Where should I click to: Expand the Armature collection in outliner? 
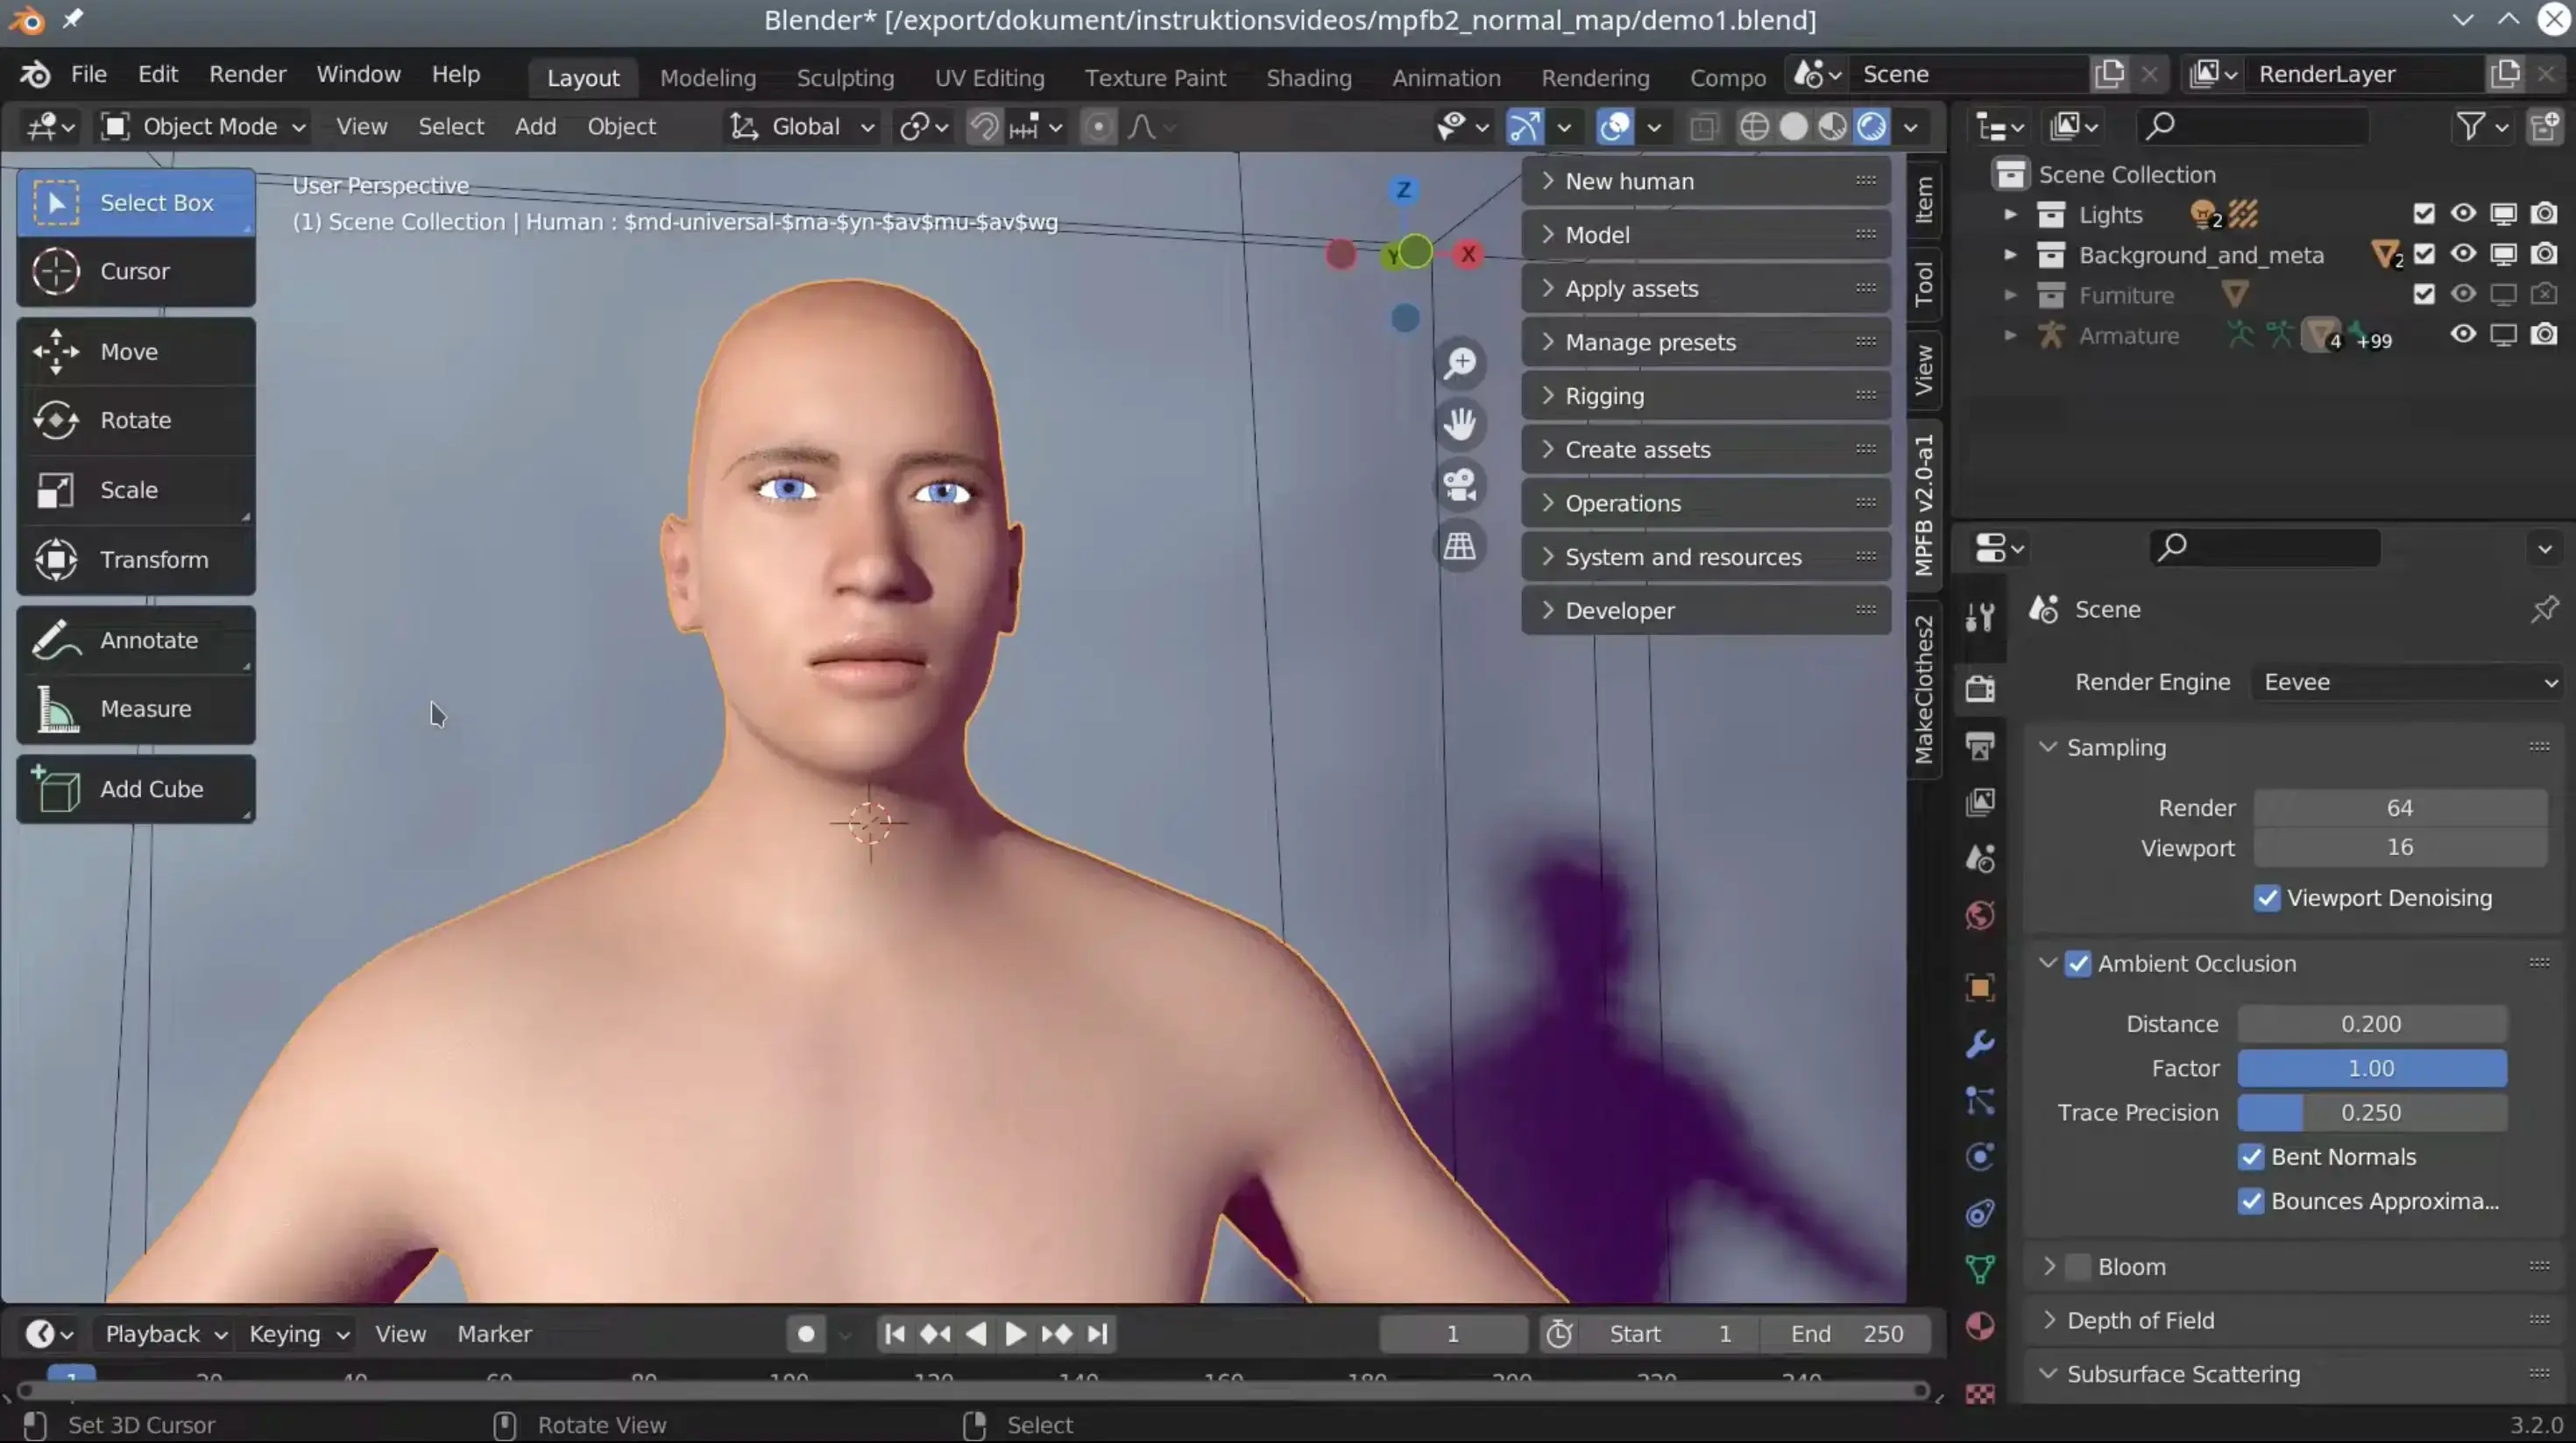point(2010,335)
